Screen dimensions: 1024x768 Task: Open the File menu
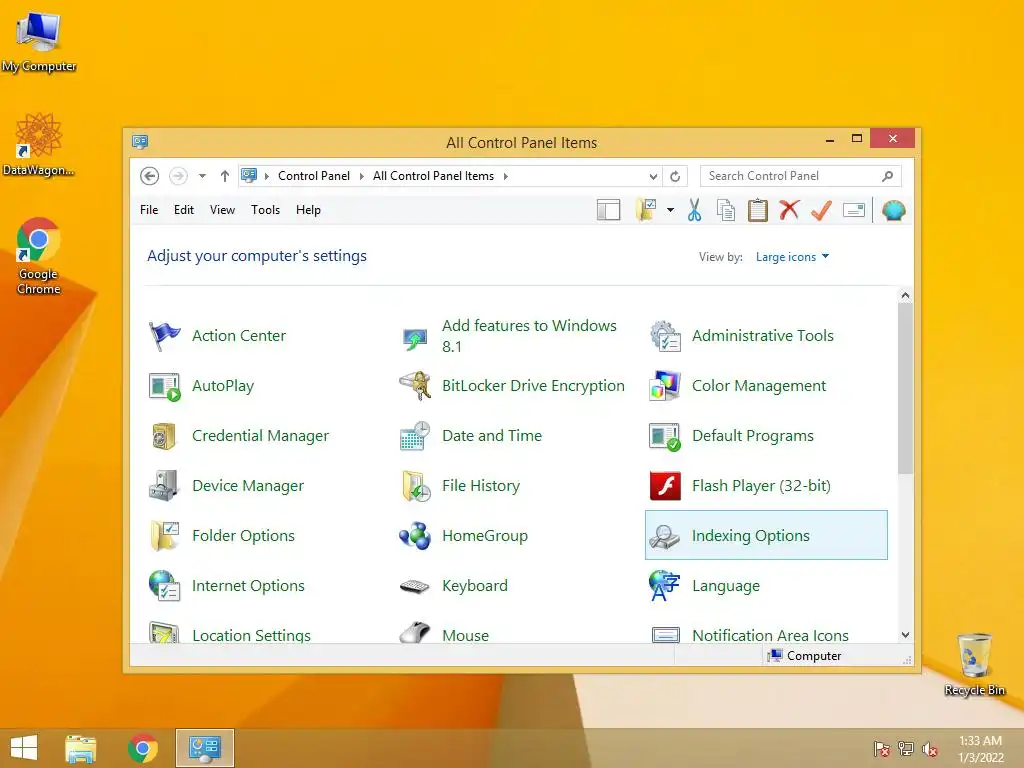[149, 210]
